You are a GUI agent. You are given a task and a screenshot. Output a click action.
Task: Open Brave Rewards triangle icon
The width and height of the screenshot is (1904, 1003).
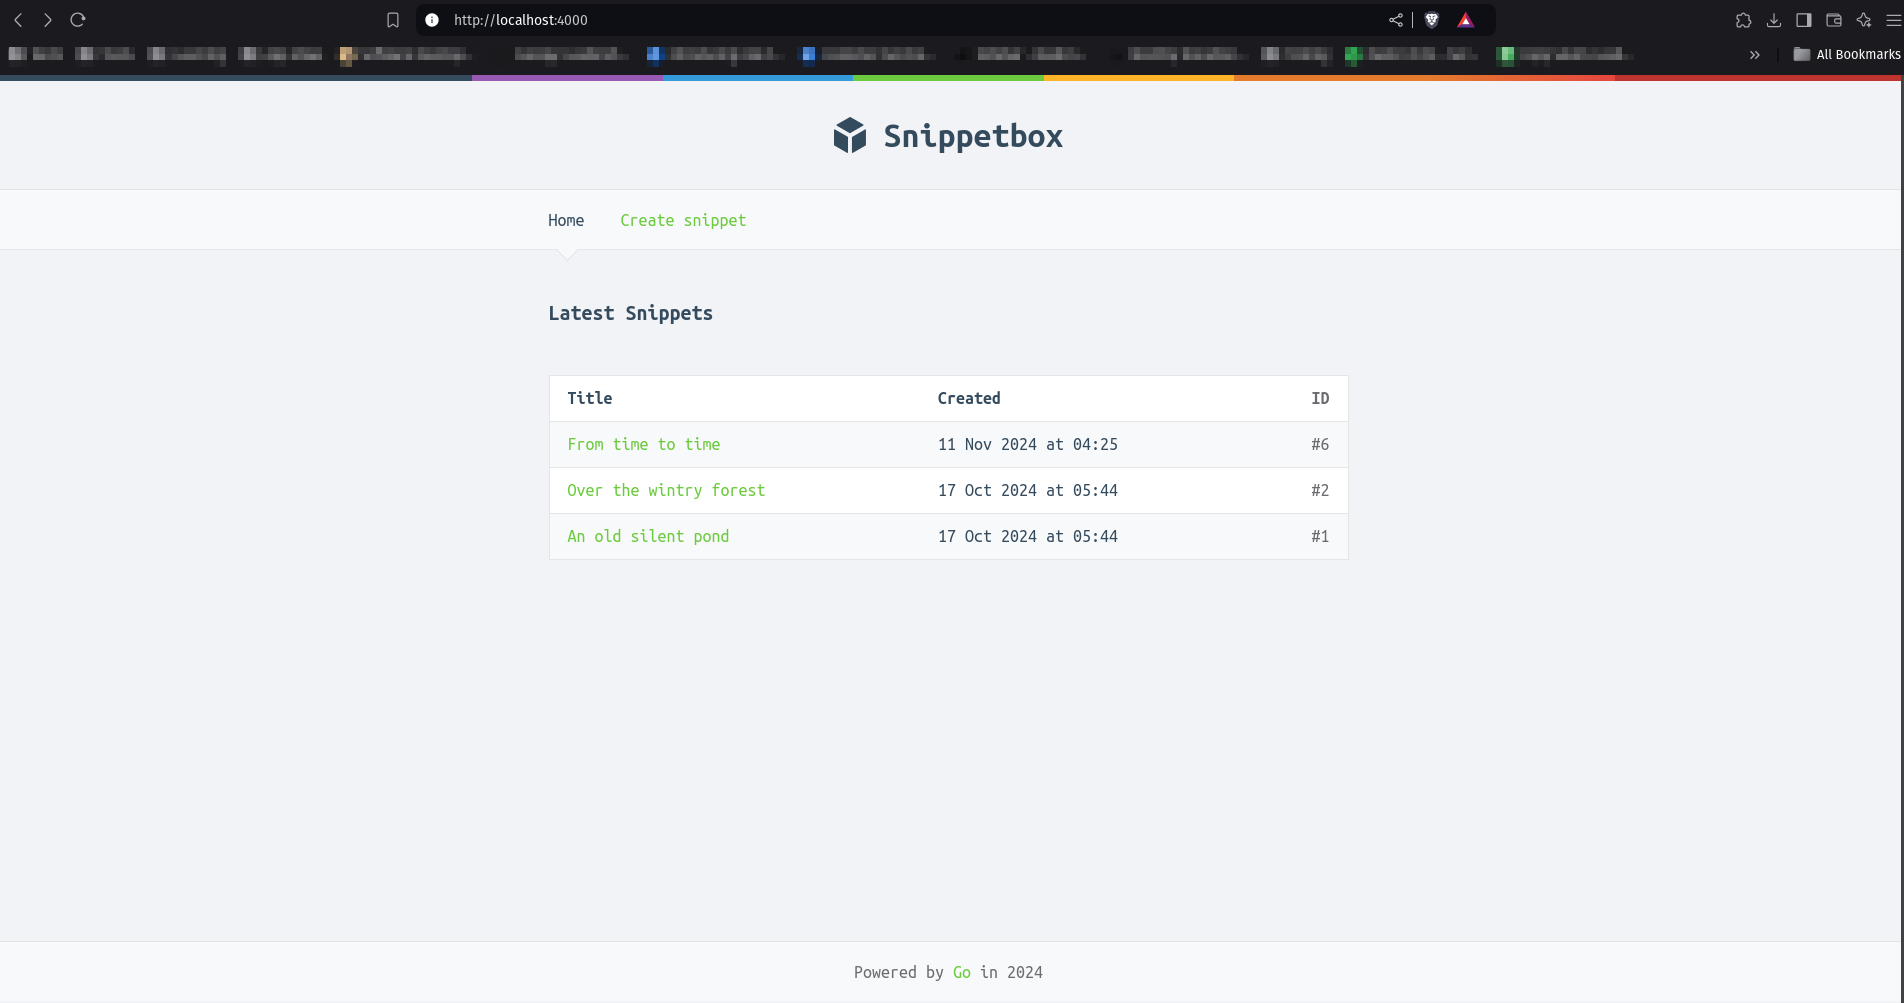[x=1464, y=19]
